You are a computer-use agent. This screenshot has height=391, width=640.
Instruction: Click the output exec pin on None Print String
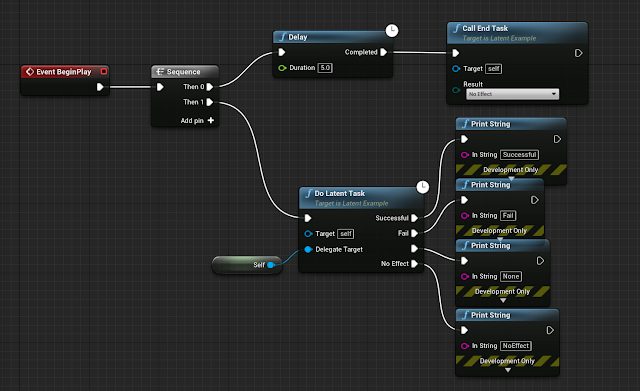540,261
